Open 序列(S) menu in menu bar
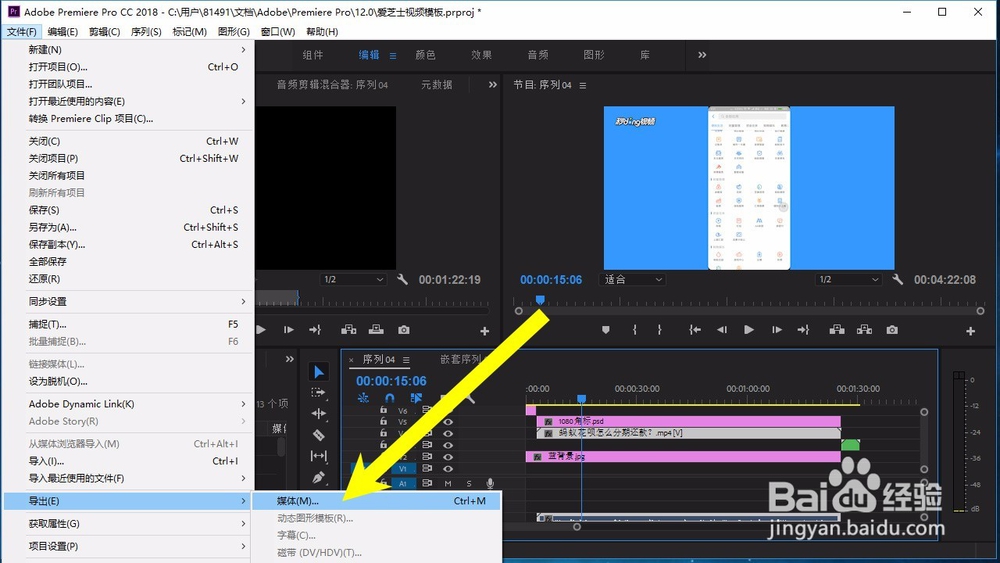 [x=146, y=32]
